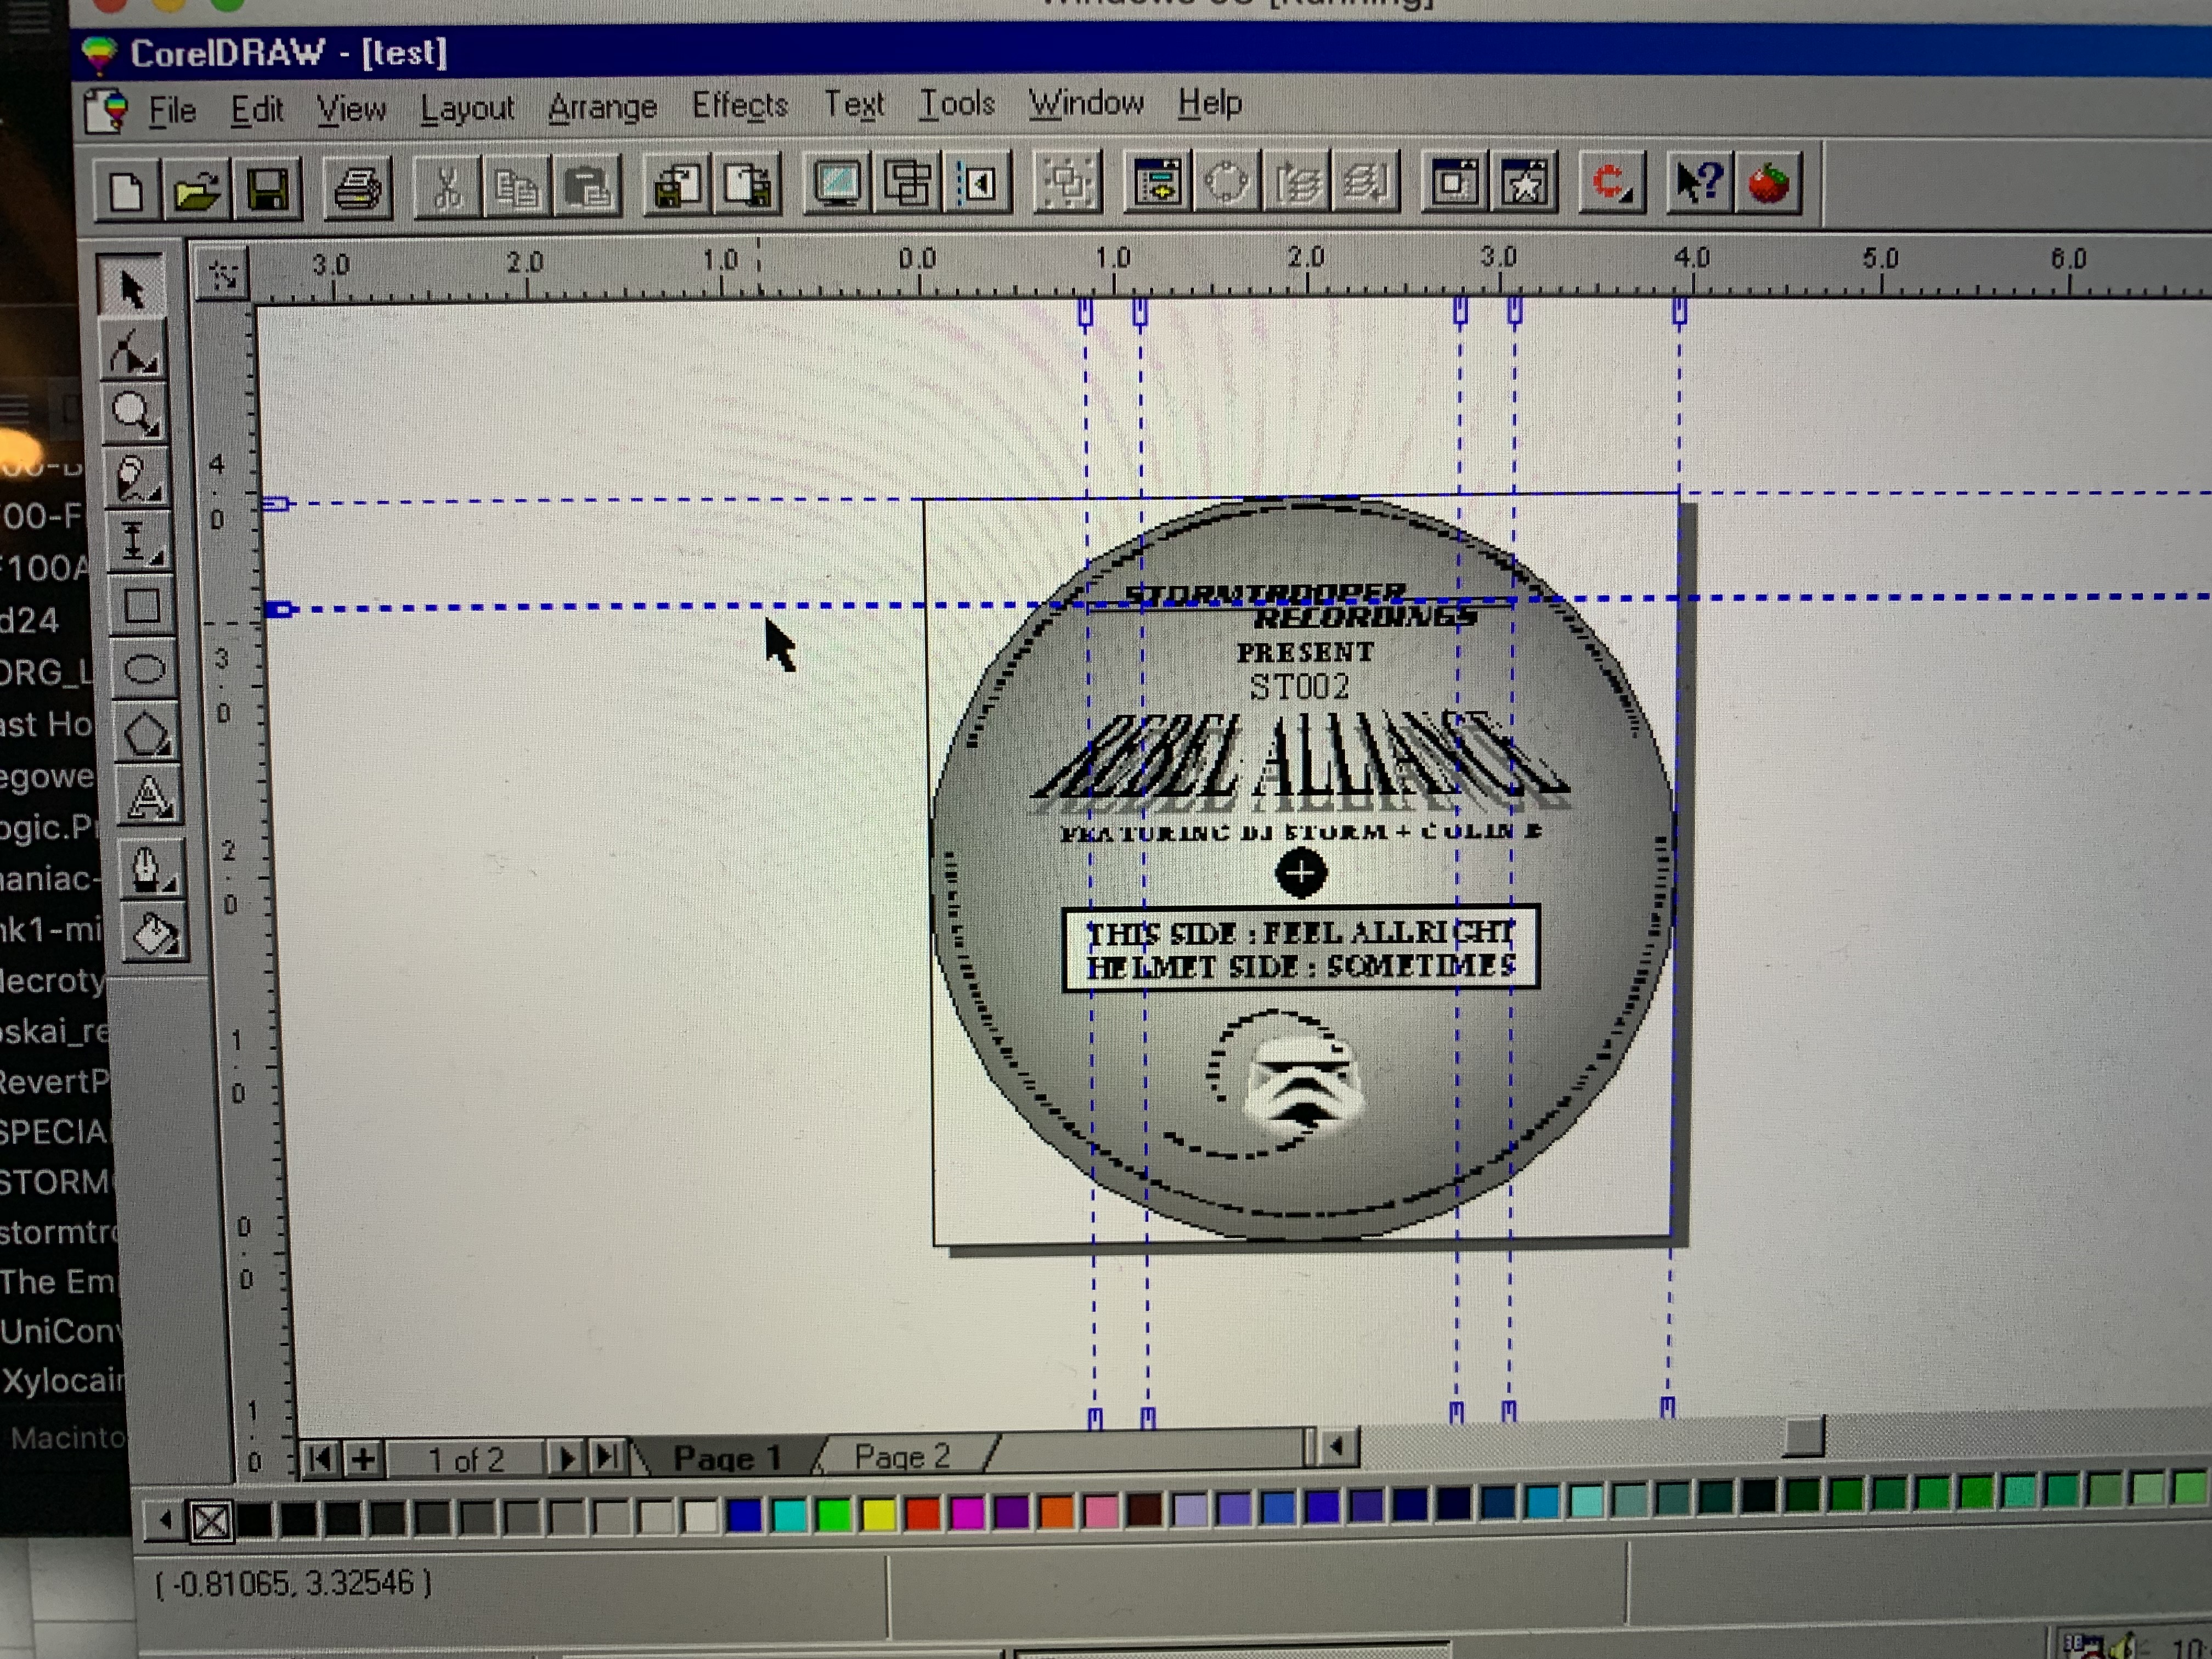Print the document using printer icon
Image resolution: width=2212 pixels, height=1659 pixels.
(x=357, y=188)
